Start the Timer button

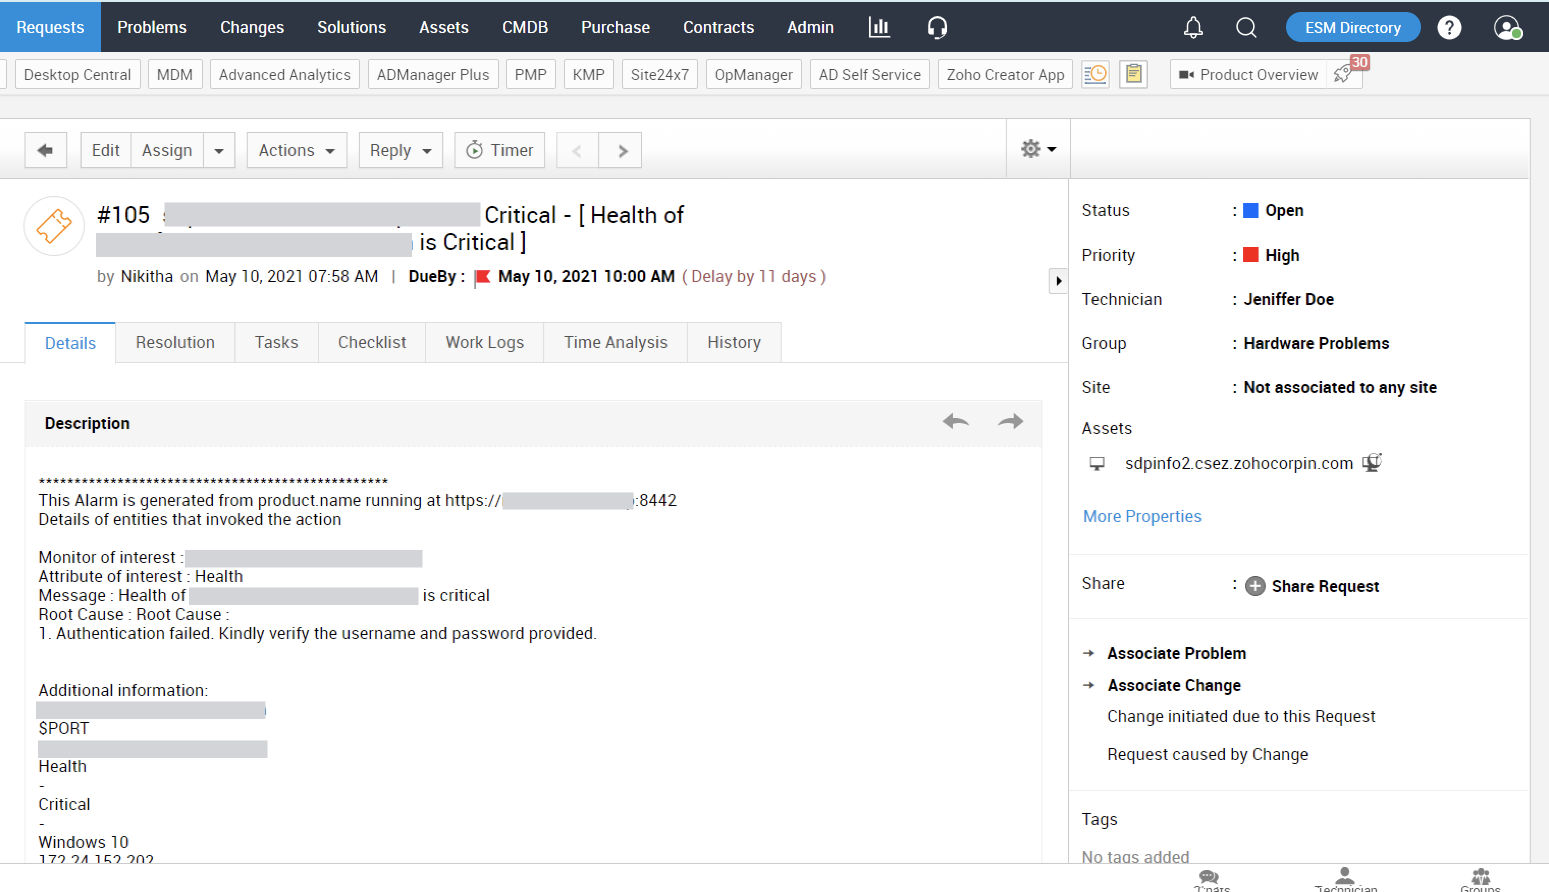[500, 150]
